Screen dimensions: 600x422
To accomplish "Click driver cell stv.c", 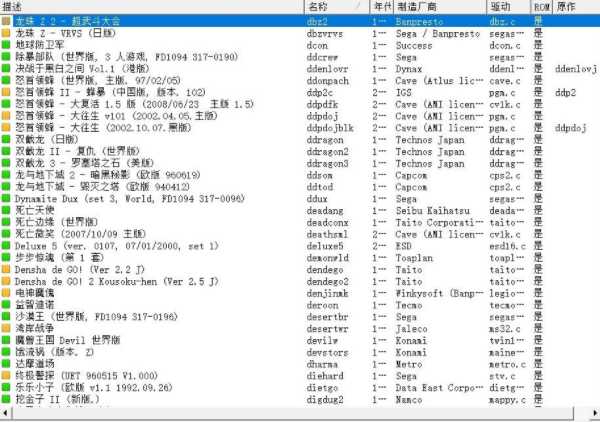I will click(502, 376).
